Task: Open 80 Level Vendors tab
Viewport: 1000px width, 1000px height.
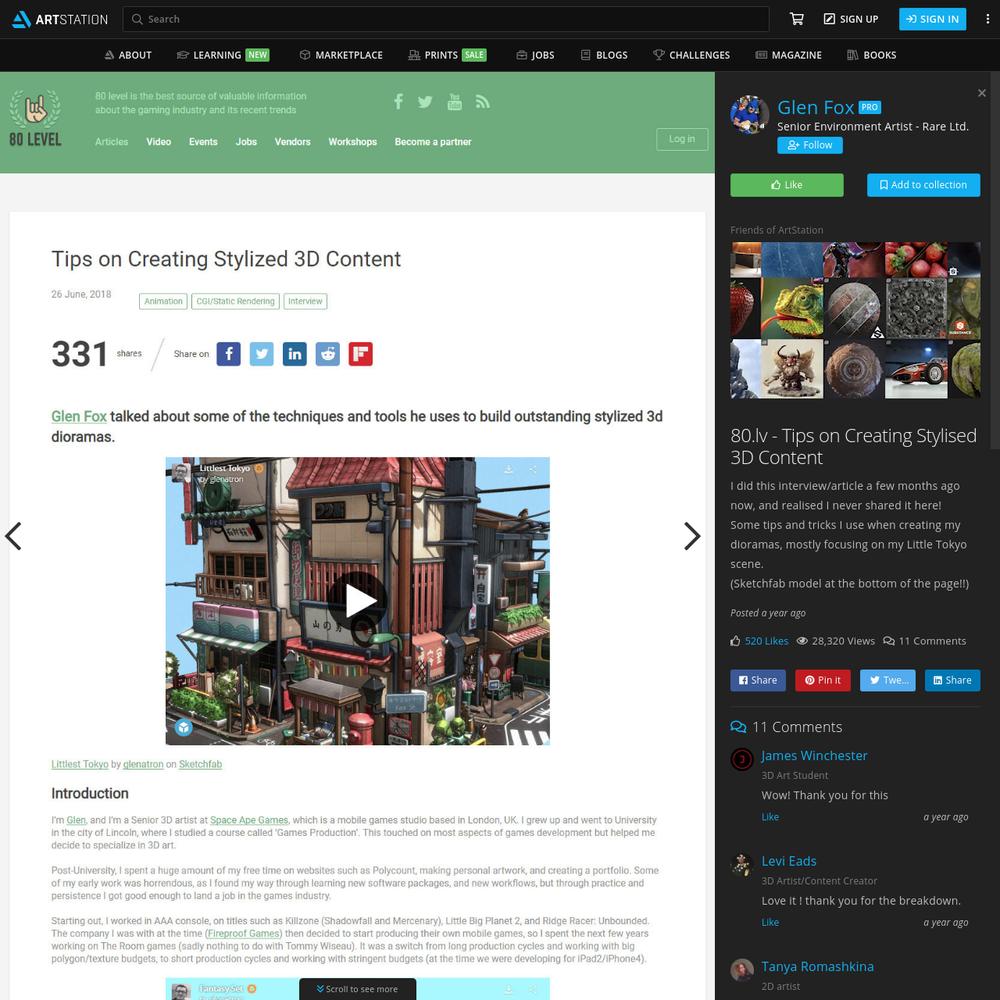Action: tap(292, 142)
